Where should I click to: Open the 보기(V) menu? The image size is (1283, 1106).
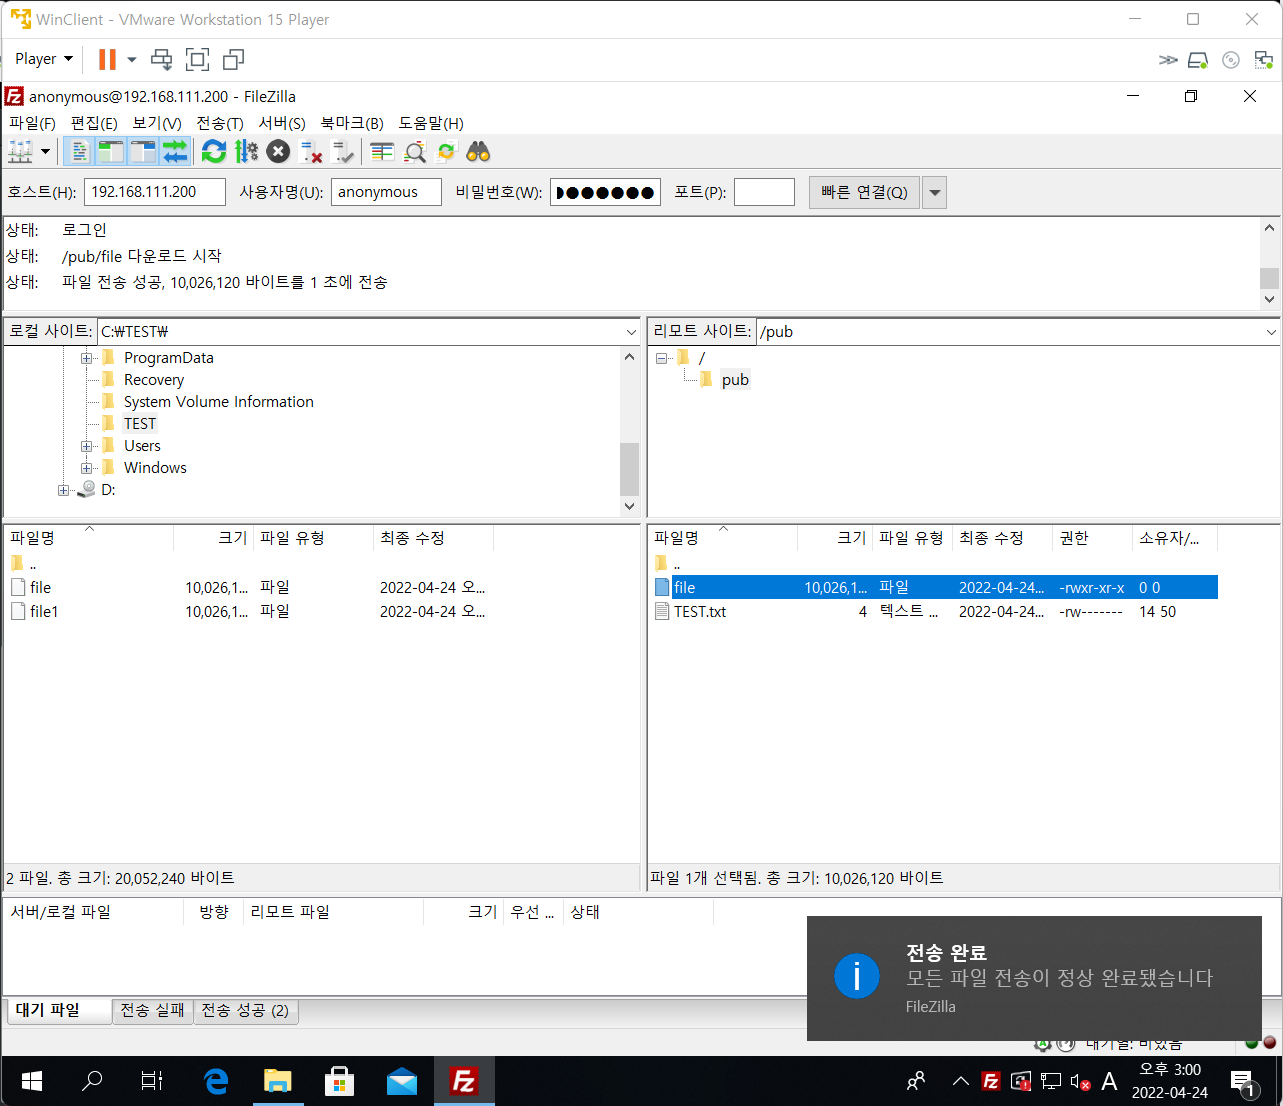pyautogui.click(x=157, y=123)
